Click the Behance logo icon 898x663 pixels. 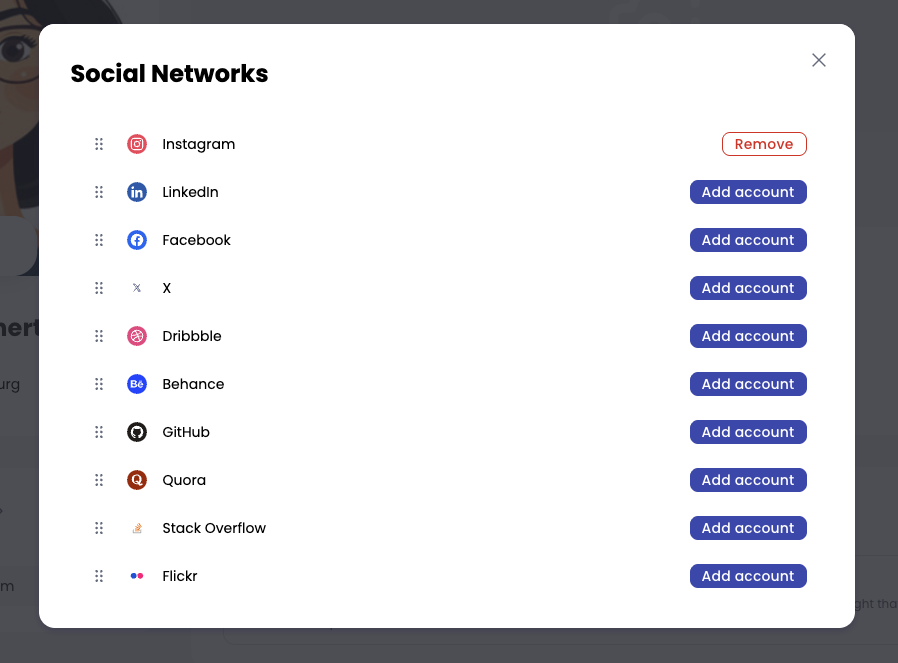[x=137, y=384]
